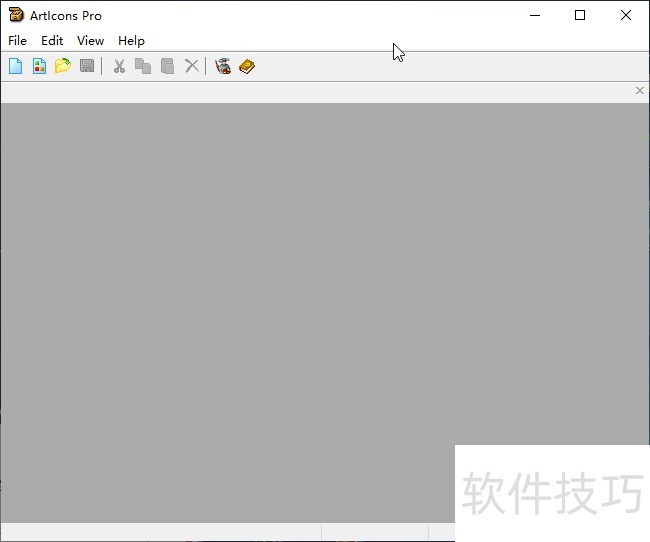The height and width of the screenshot is (542, 650).
Task: Select the Cut scissors icon
Action: pos(119,66)
